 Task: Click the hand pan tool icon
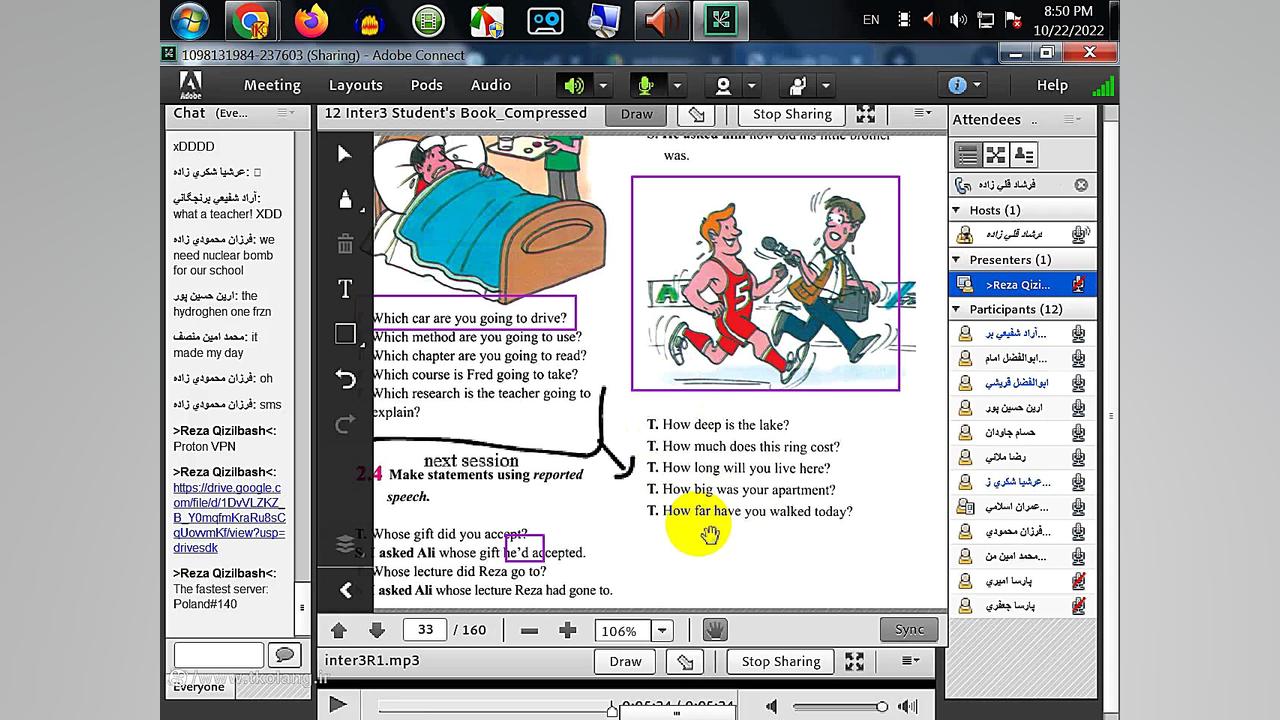[714, 630]
